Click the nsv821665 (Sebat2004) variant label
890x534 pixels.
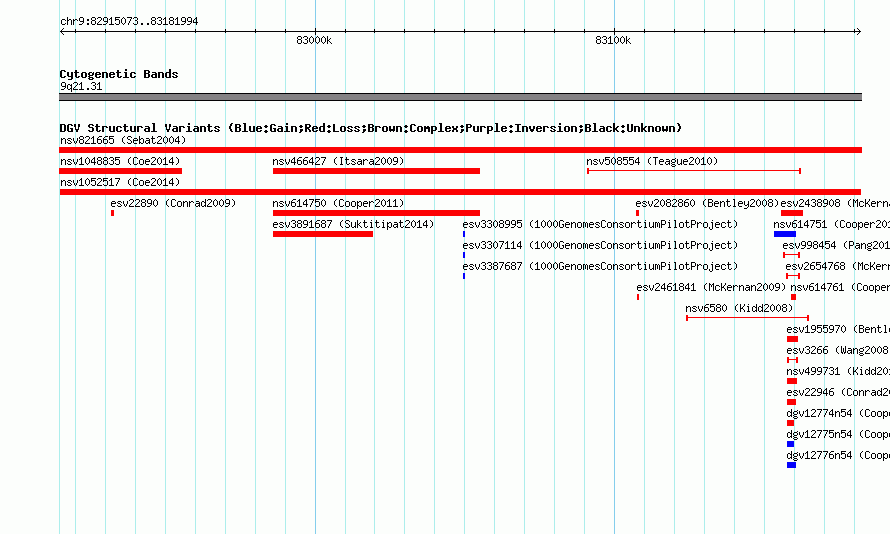(x=123, y=140)
